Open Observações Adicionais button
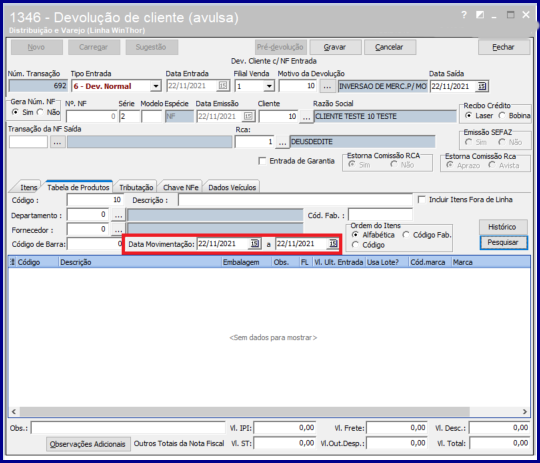540x463 pixels. [x=88, y=444]
